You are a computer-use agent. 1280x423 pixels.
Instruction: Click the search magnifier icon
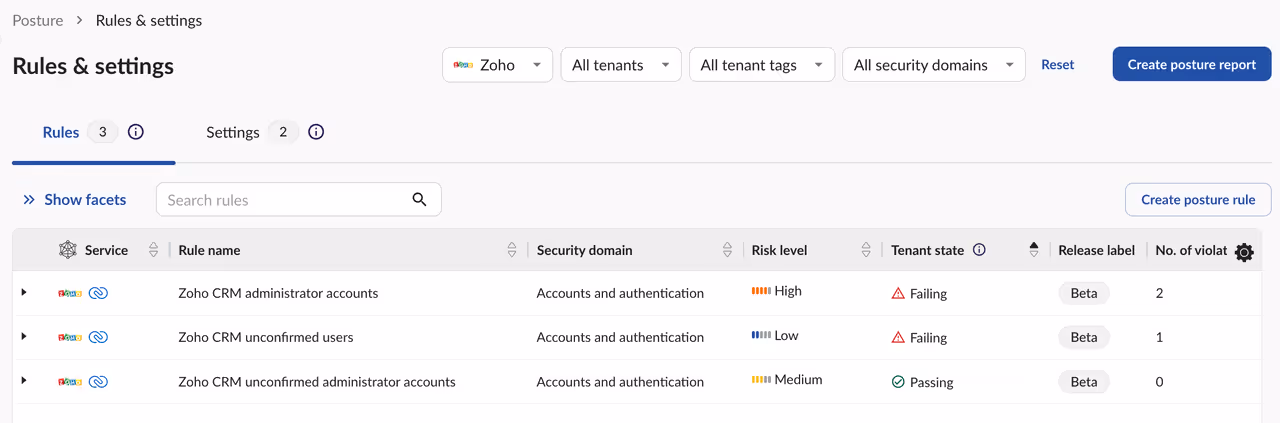coord(420,199)
